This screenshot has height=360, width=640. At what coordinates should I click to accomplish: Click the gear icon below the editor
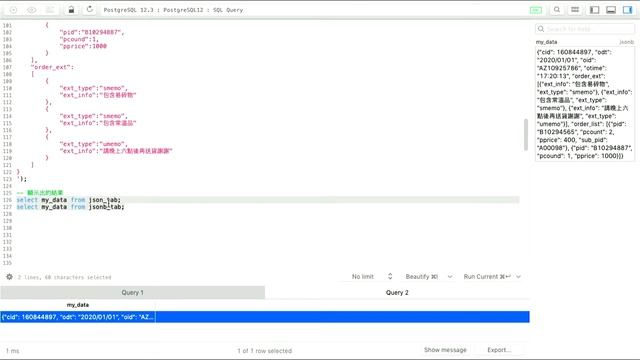(9, 277)
